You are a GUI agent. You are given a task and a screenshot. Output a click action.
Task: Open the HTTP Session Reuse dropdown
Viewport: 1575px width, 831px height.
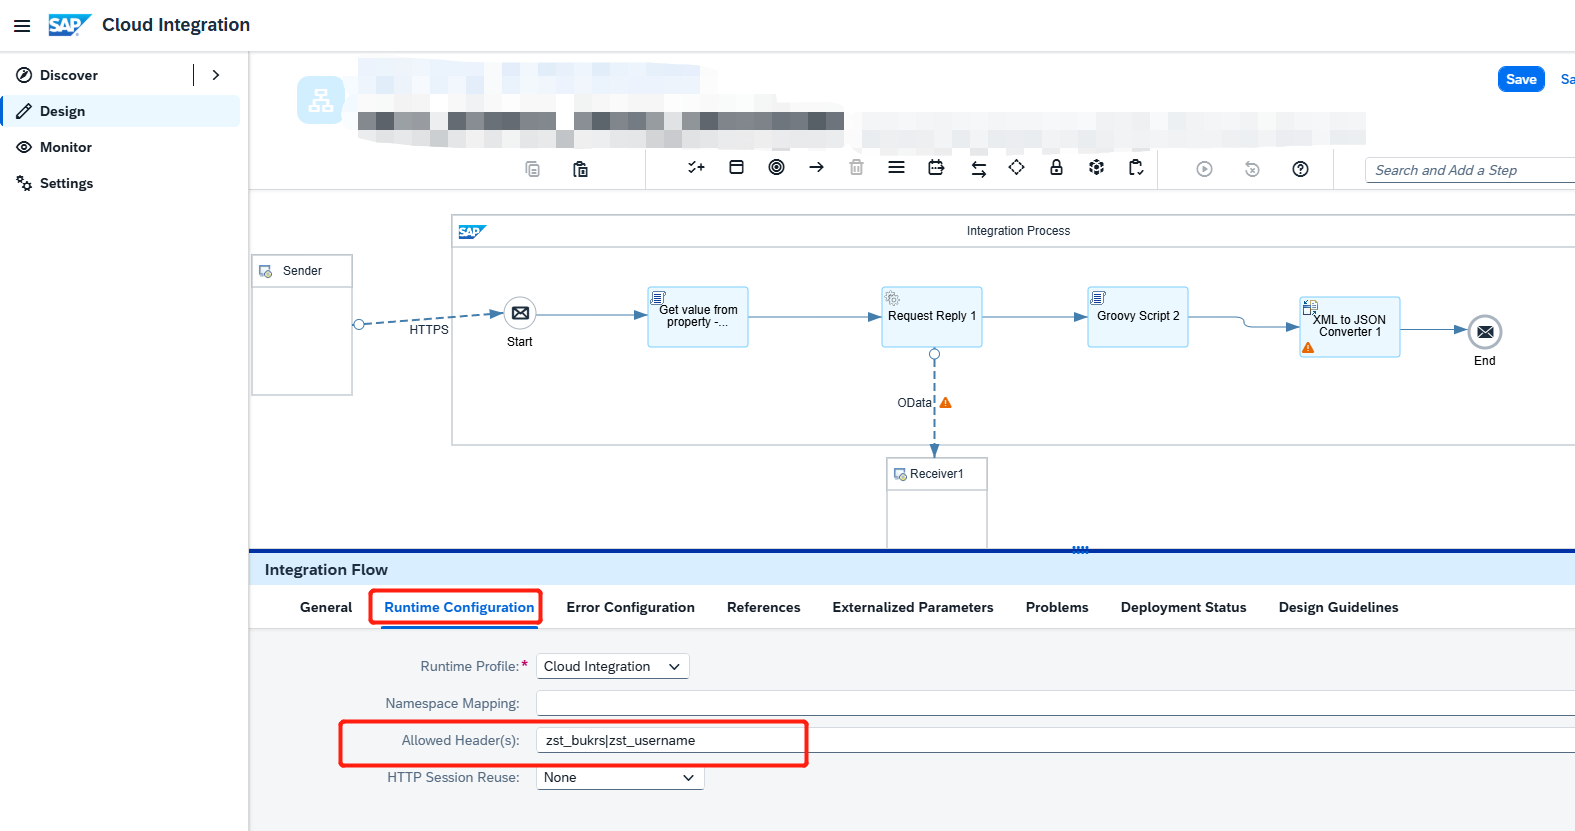pos(620,777)
